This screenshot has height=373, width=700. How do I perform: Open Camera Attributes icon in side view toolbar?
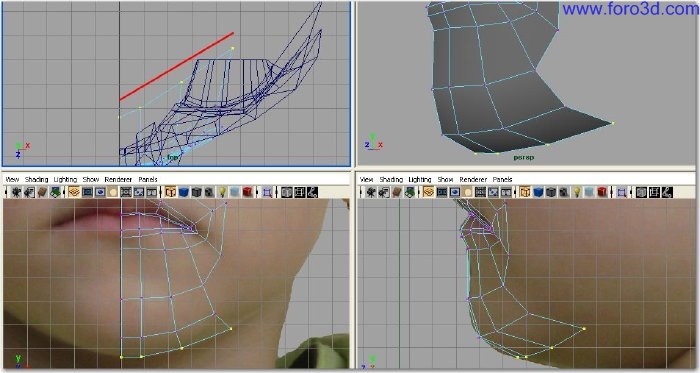pos(384,192)
